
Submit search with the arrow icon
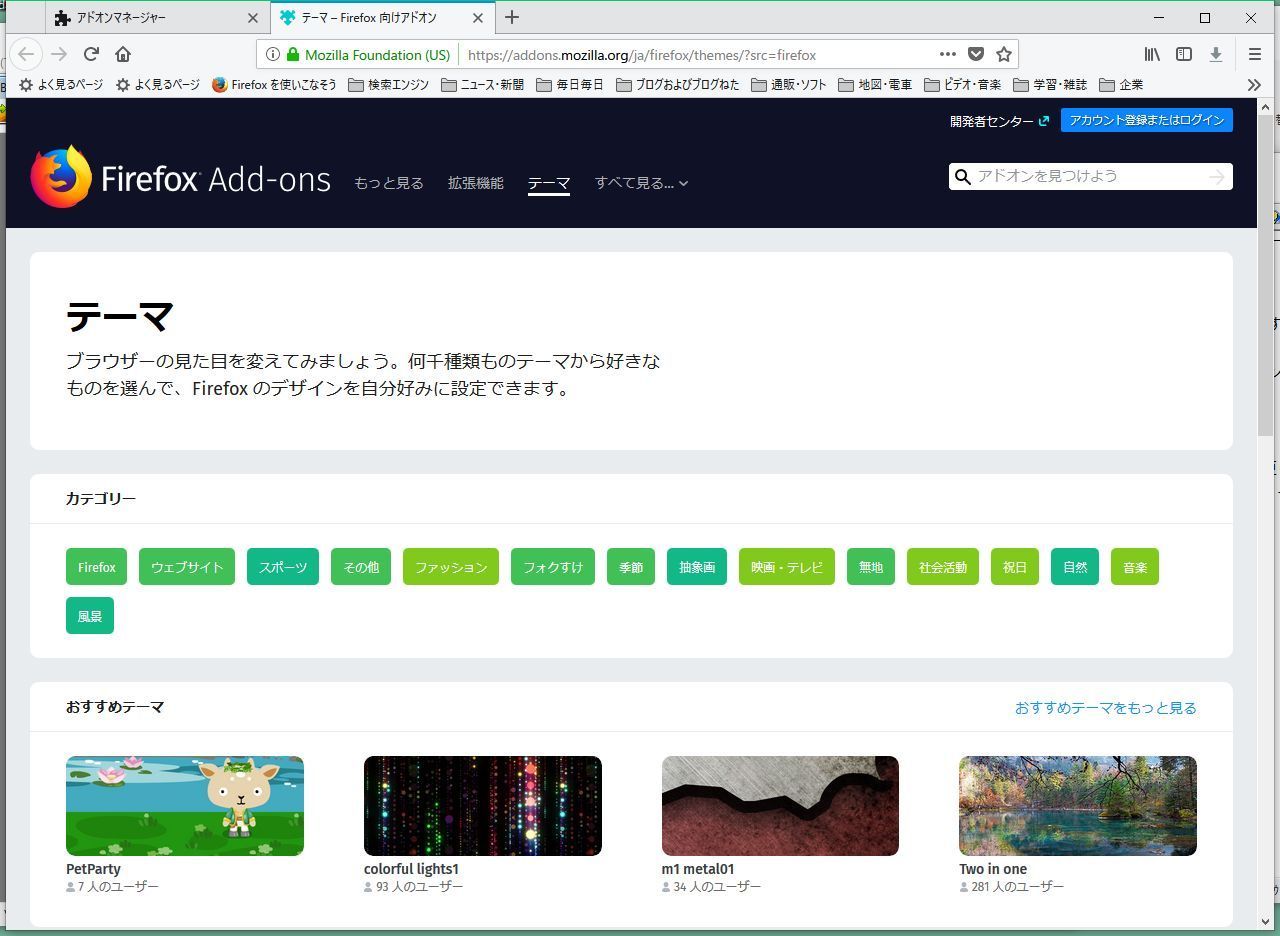click(x=1216, y=177)
